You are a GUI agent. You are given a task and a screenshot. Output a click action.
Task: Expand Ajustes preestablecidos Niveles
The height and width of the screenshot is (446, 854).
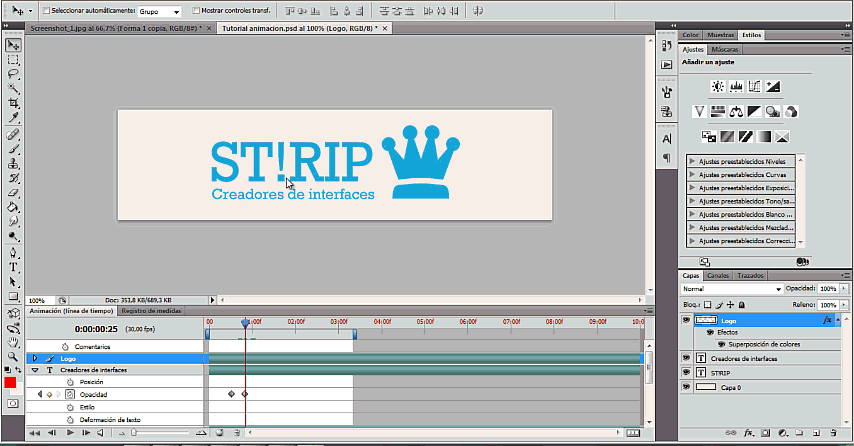click(x=692, y=161)
